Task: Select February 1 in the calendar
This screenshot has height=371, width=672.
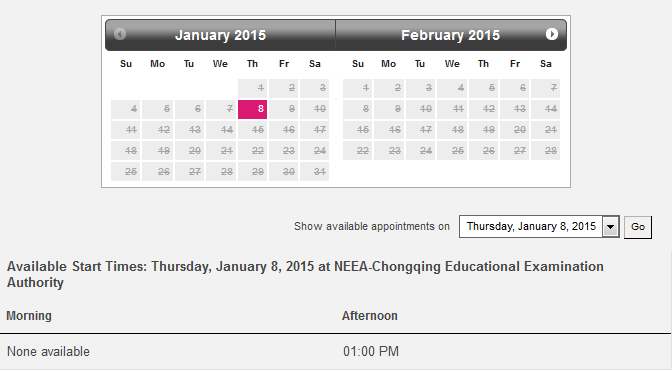Action: tap(357, 88)
